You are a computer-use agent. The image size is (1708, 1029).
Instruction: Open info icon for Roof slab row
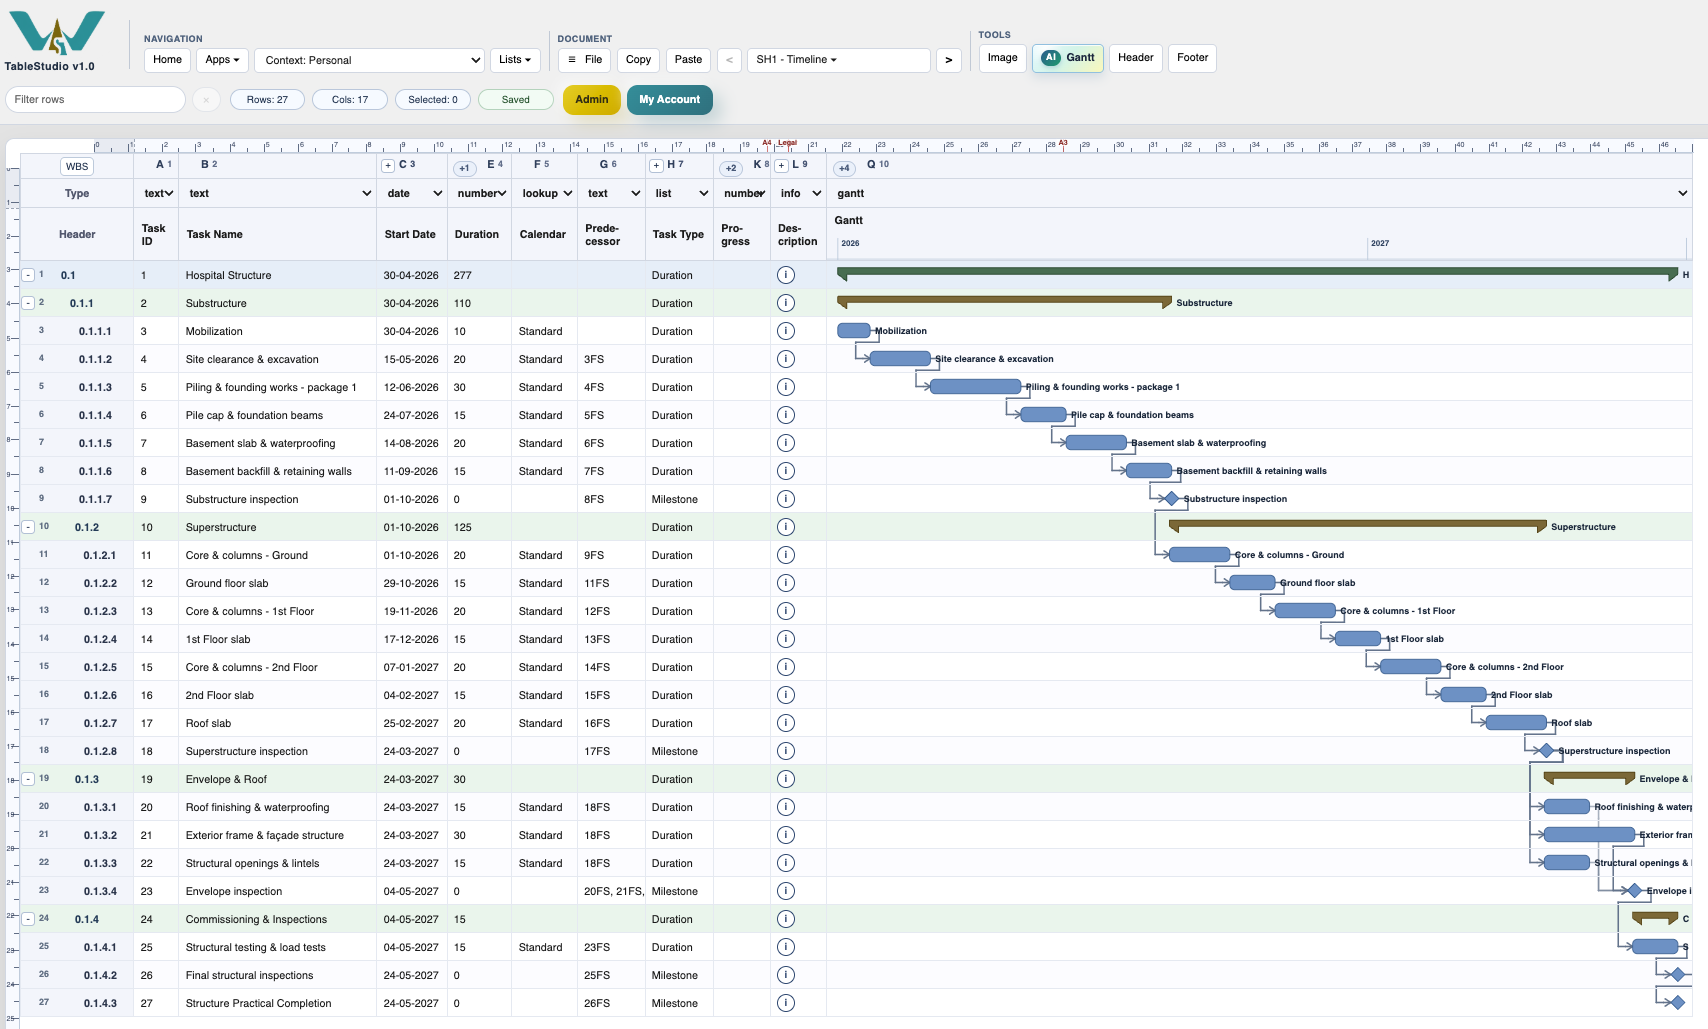786,723
